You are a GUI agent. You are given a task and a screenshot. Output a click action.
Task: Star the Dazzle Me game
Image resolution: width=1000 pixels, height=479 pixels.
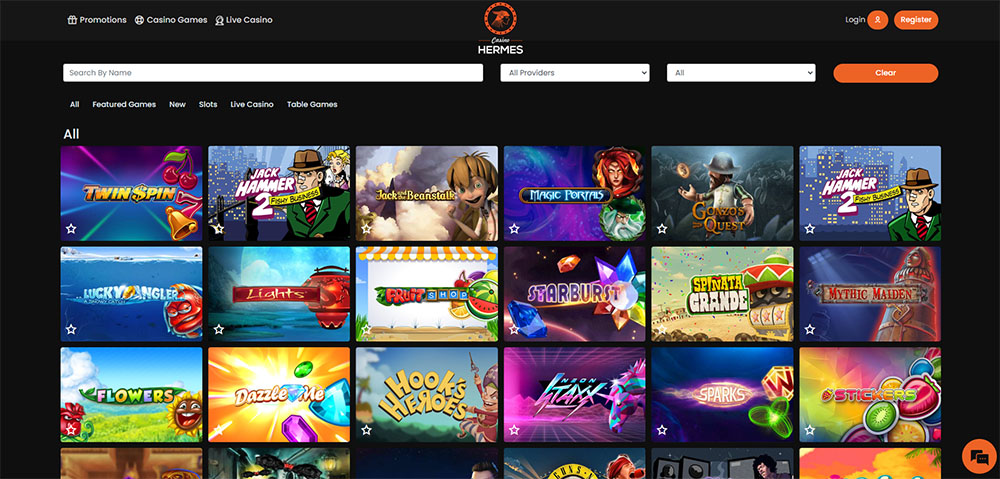(219, 430)
